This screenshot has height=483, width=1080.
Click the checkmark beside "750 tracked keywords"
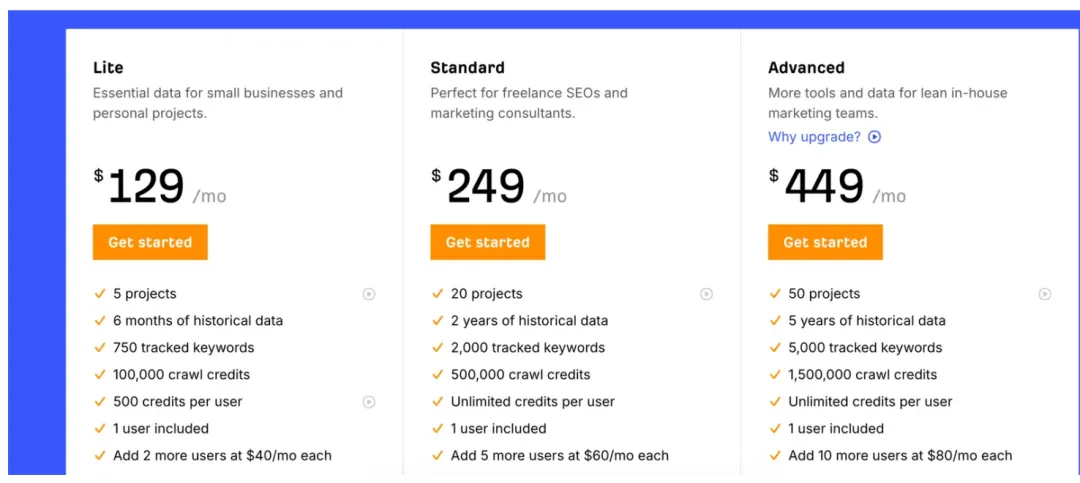(x=100, y=348)
